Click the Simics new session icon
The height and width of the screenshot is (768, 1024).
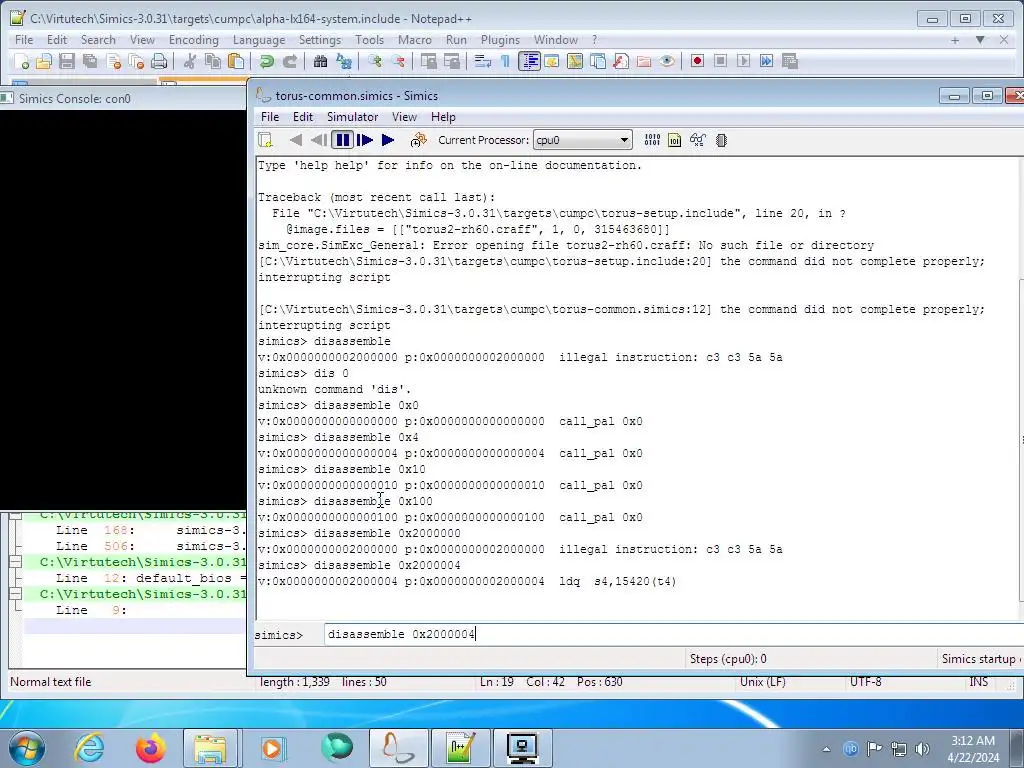coord(265,140)
